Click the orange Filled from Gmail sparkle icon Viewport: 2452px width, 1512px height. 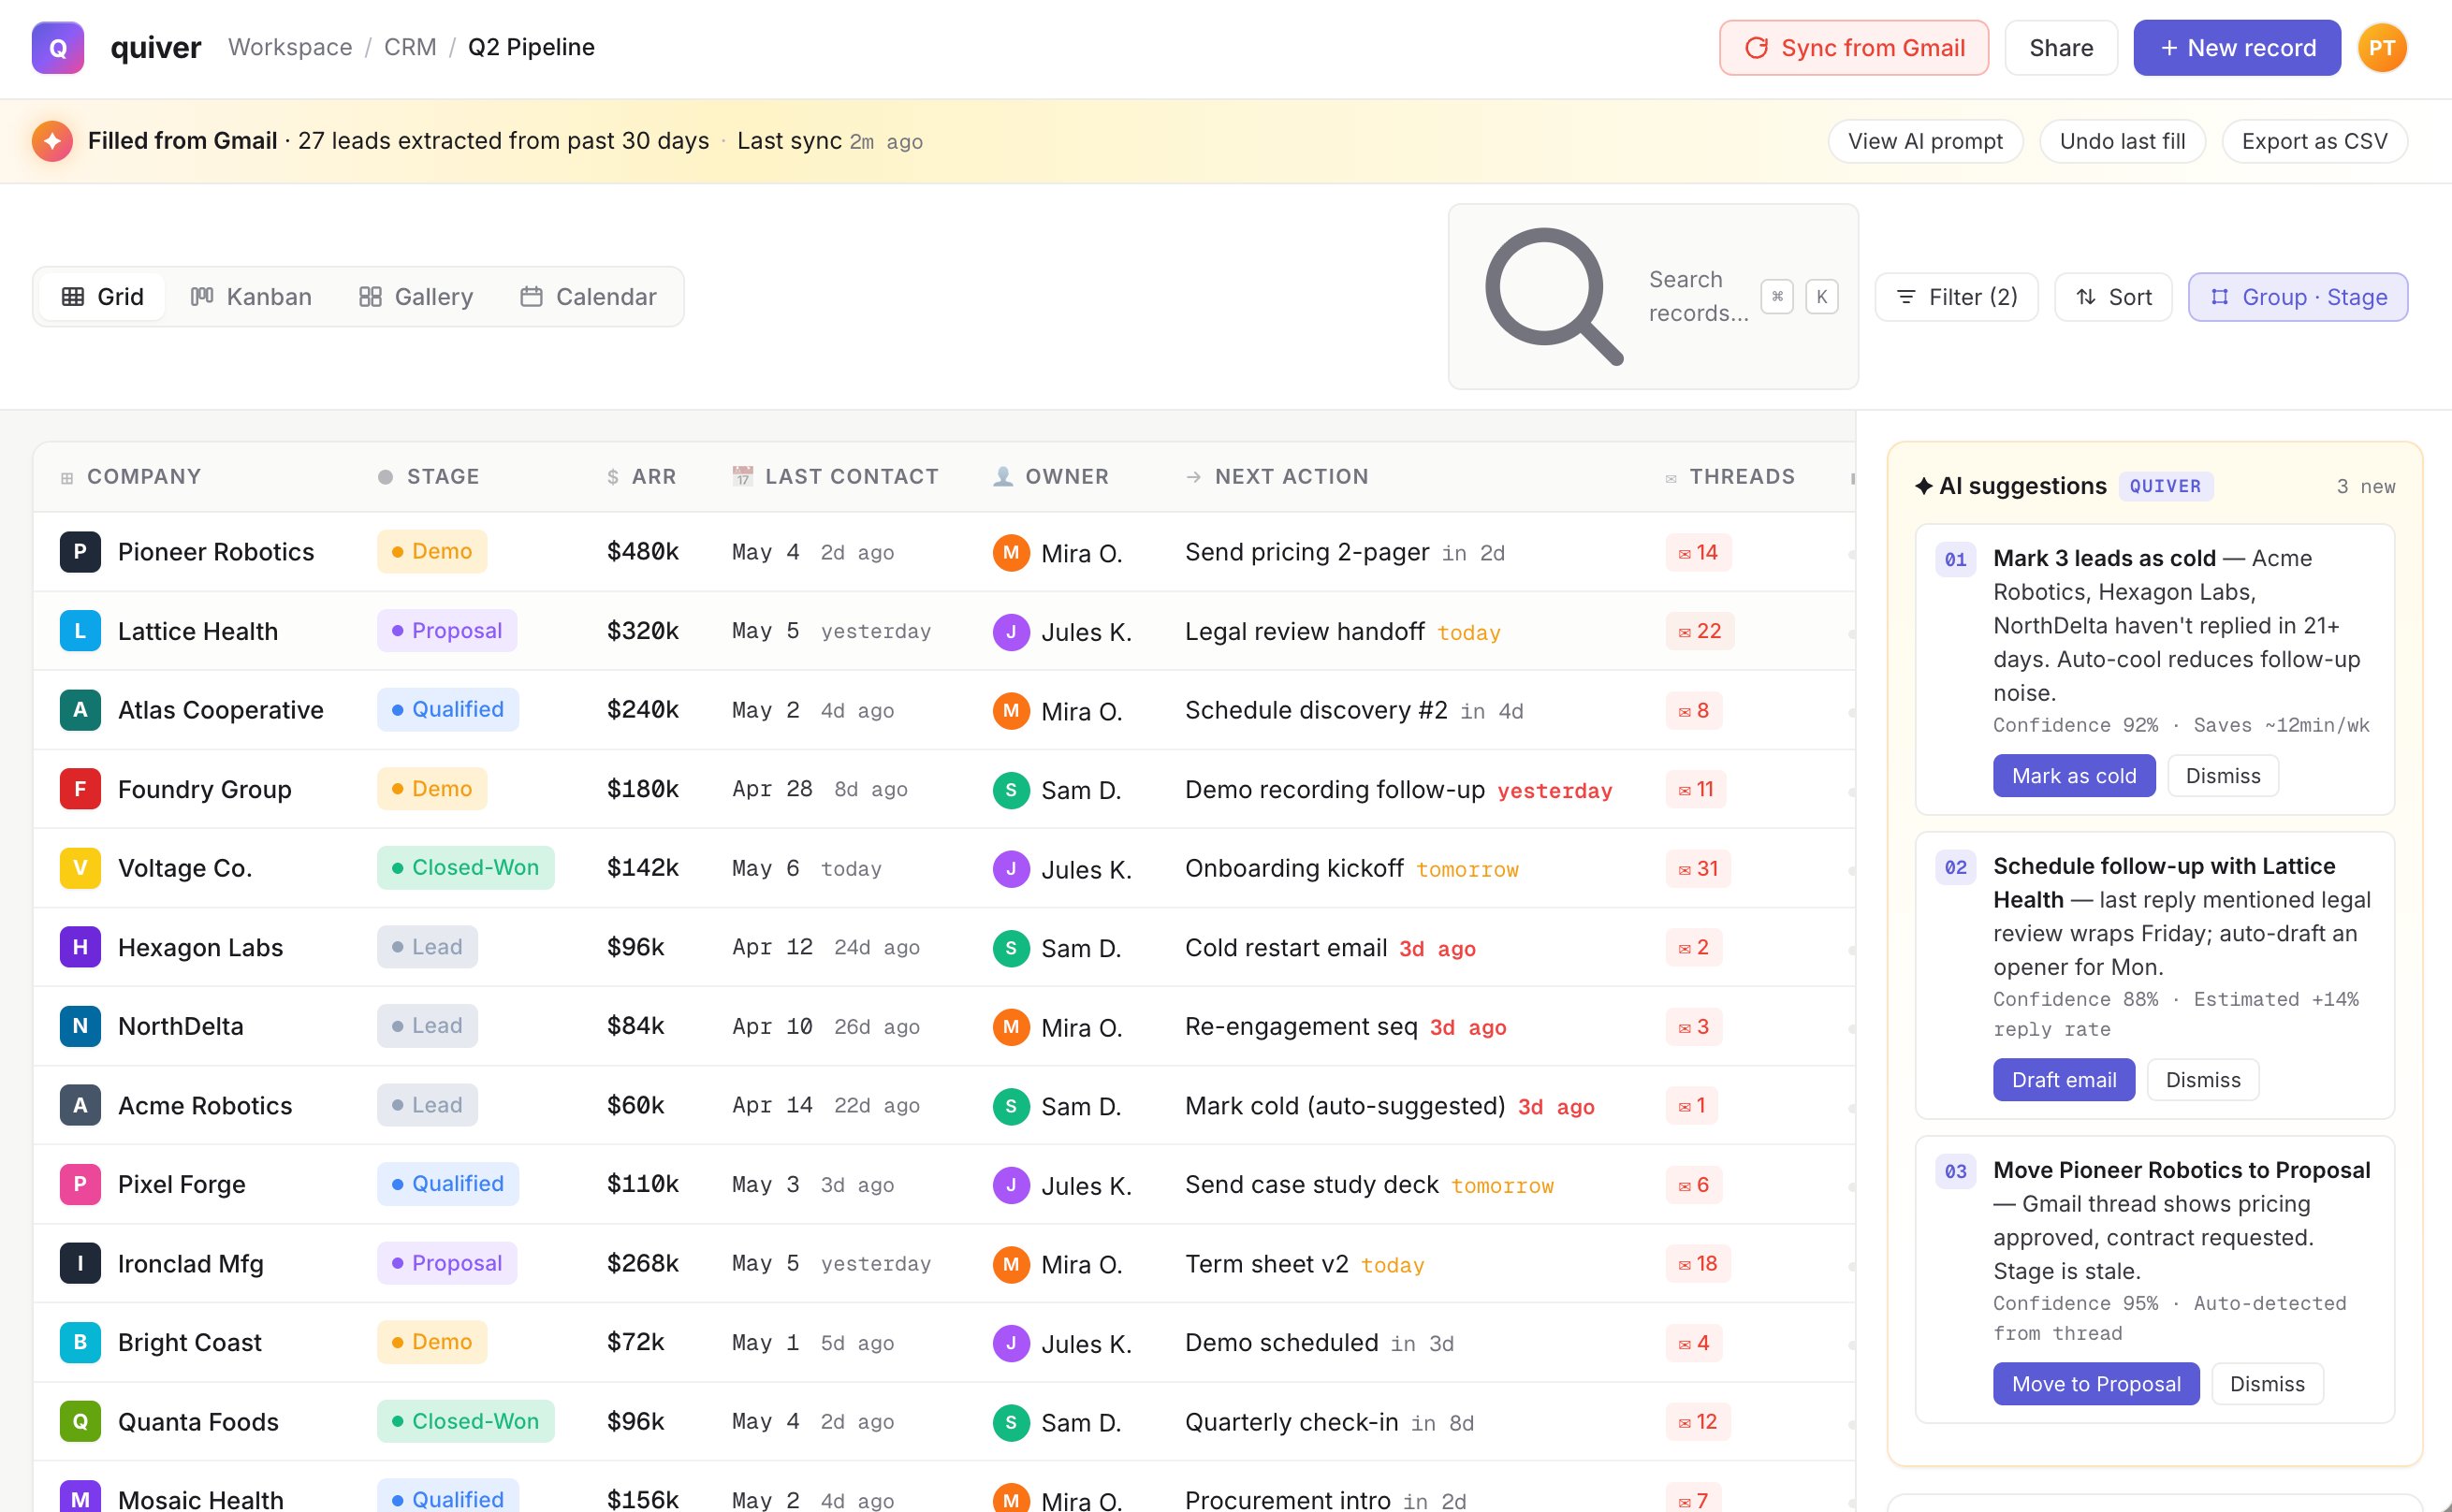(x=52, y=141)
